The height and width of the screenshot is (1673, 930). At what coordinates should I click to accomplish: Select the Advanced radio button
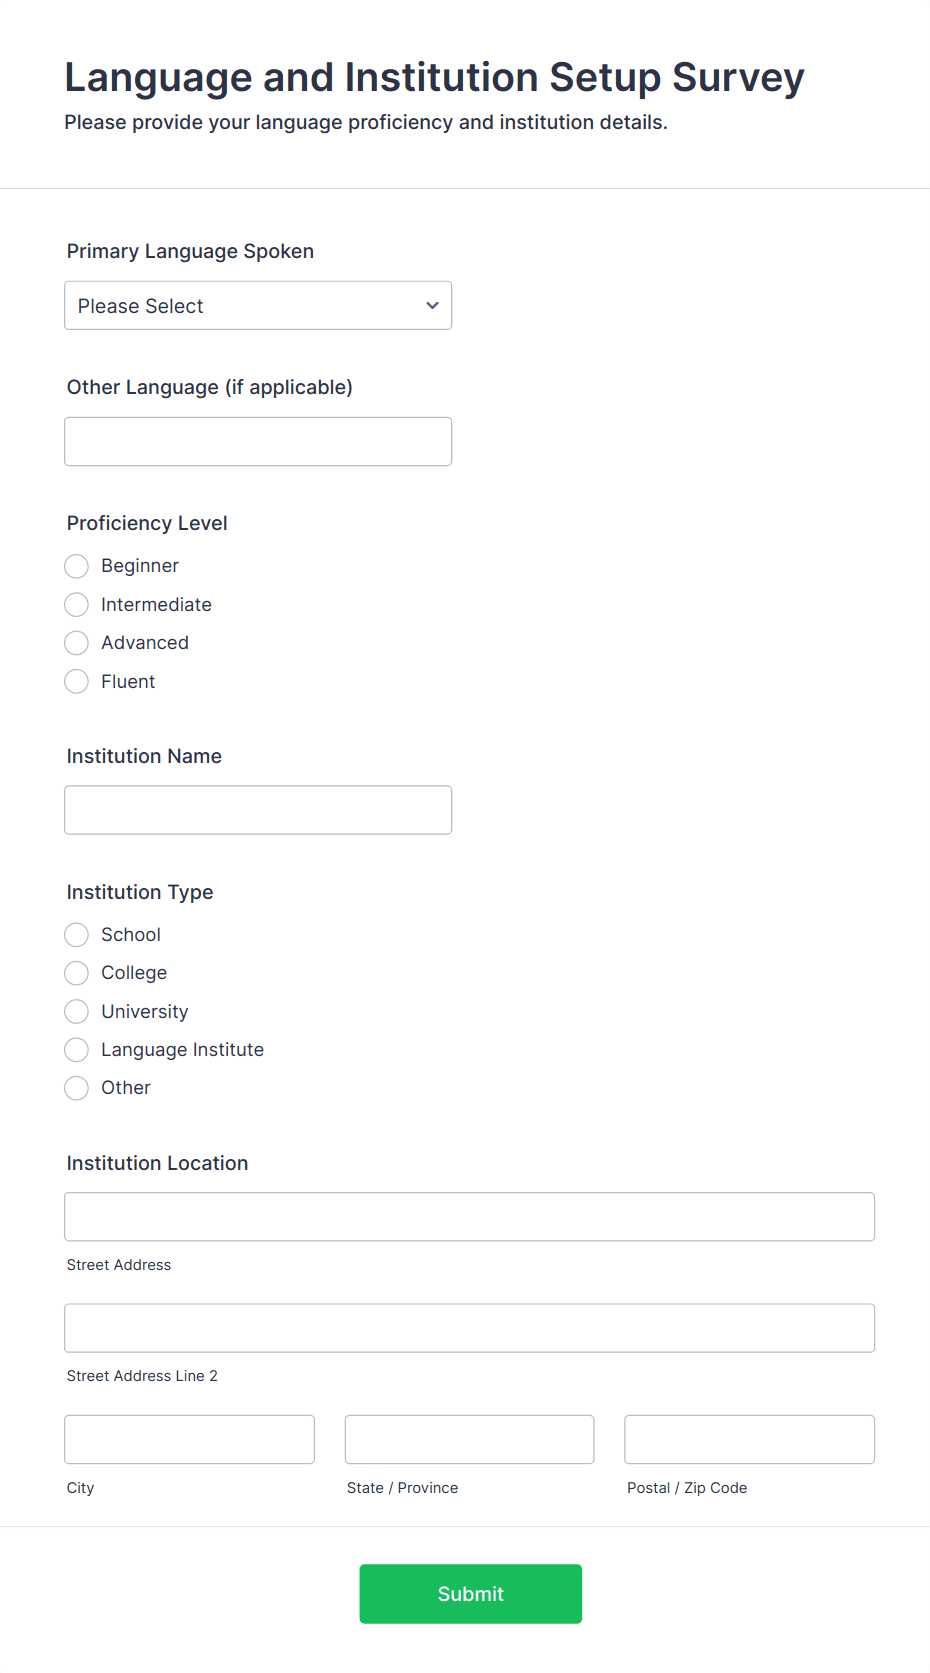pyautogui.click(x=77, y=643)
